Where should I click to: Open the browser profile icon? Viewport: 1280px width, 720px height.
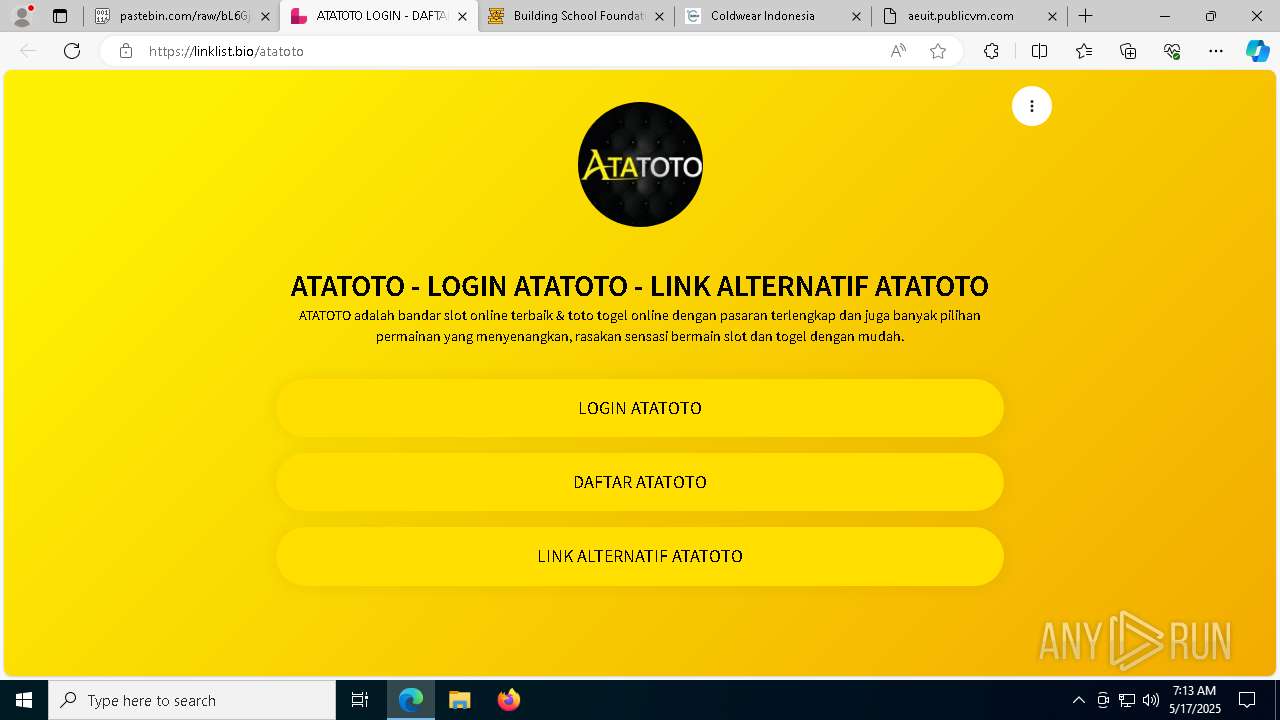pos(22,16)
